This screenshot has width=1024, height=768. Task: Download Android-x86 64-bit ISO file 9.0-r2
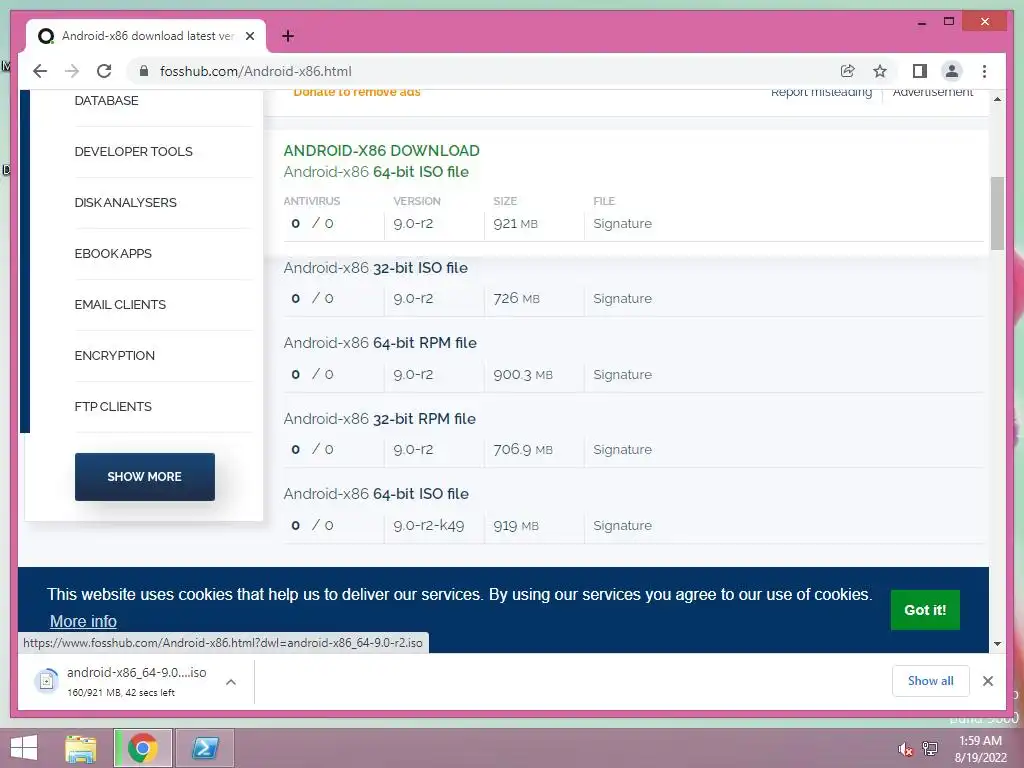[x=376, y=172]
